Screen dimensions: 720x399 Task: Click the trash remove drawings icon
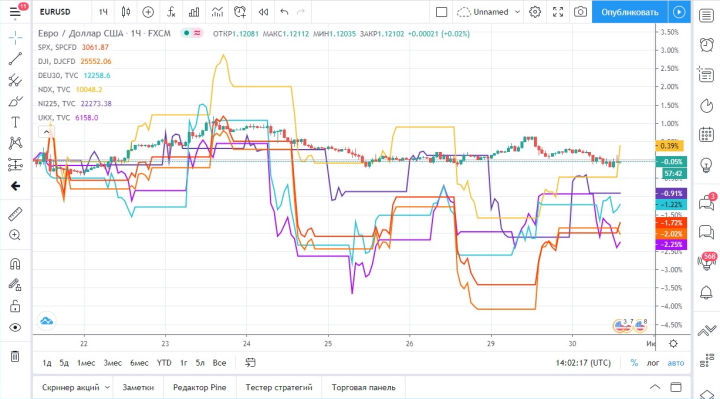tap(15, 356)
